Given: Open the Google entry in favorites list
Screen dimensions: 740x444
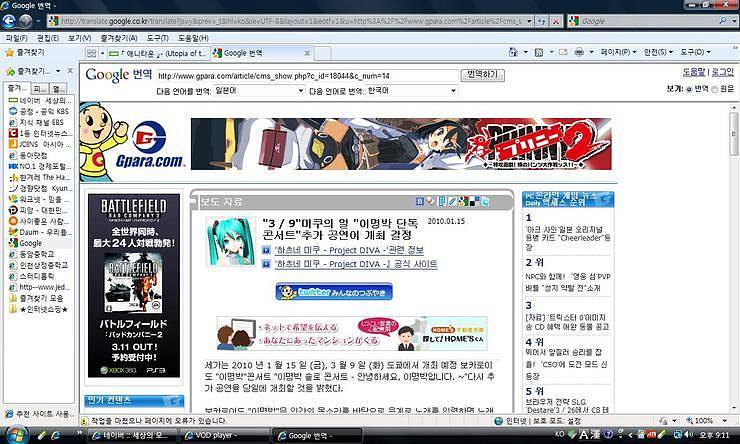Looking at the screenshot, I should tap(30, 243).
